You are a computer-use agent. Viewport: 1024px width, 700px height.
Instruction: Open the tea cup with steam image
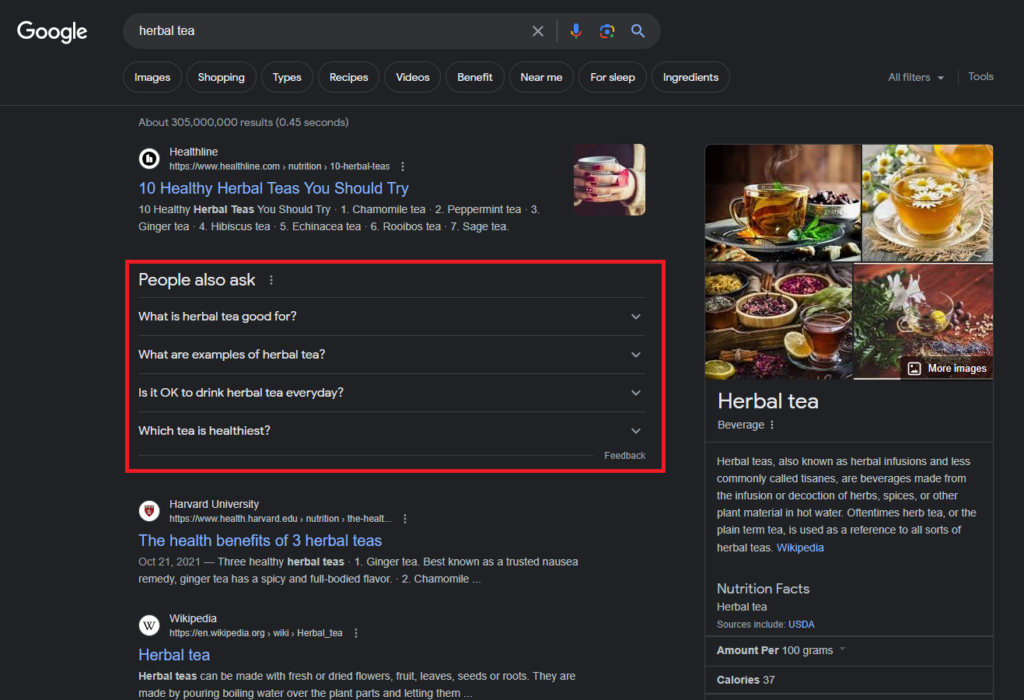pyautogui.click(x=783, y=203)
